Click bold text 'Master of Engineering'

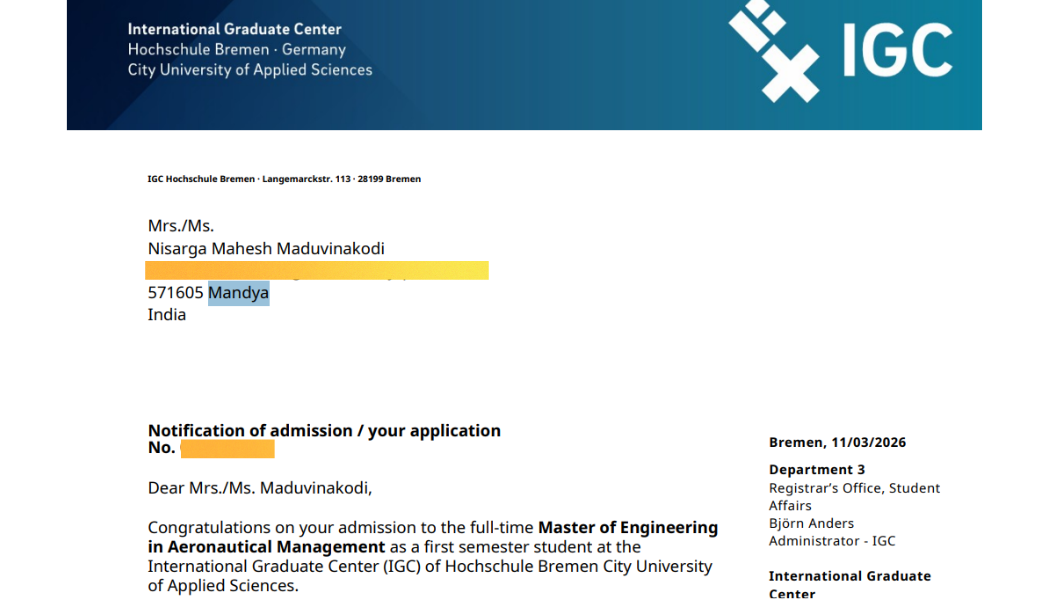[x=627, y=528]
